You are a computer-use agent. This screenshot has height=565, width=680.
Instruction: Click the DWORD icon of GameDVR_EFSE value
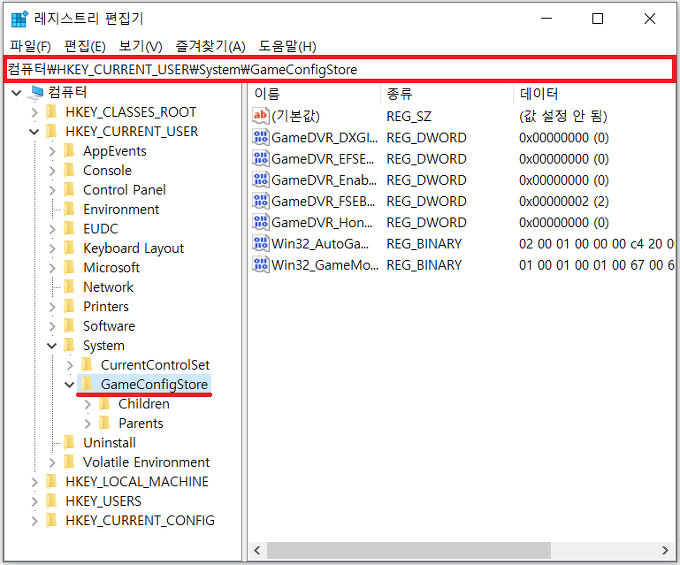click(x=261, y=159)
